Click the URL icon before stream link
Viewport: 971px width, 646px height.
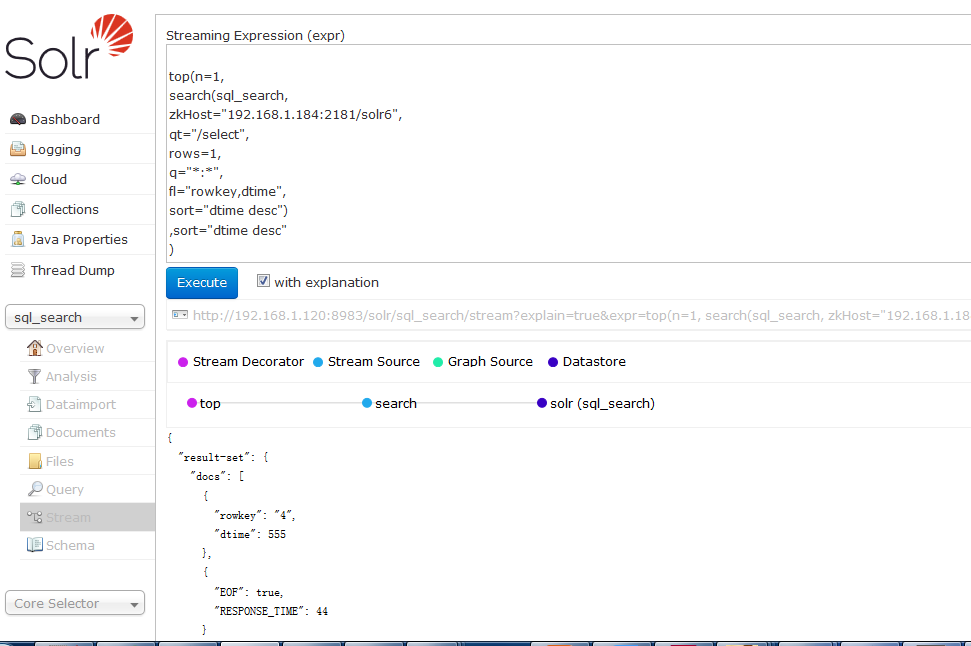(180, 315)
